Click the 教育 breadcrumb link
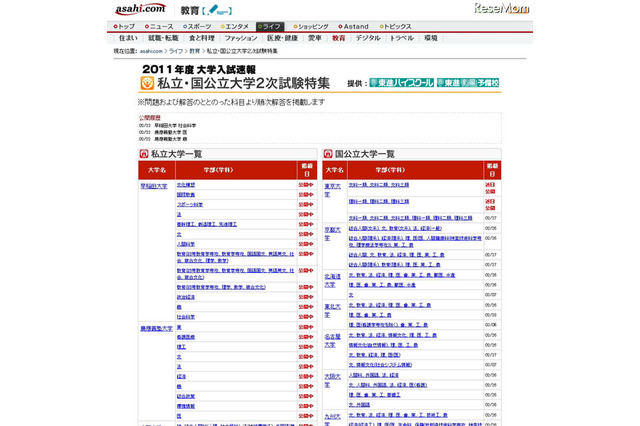Screen dimensions: 640x426 coord(195,51)
